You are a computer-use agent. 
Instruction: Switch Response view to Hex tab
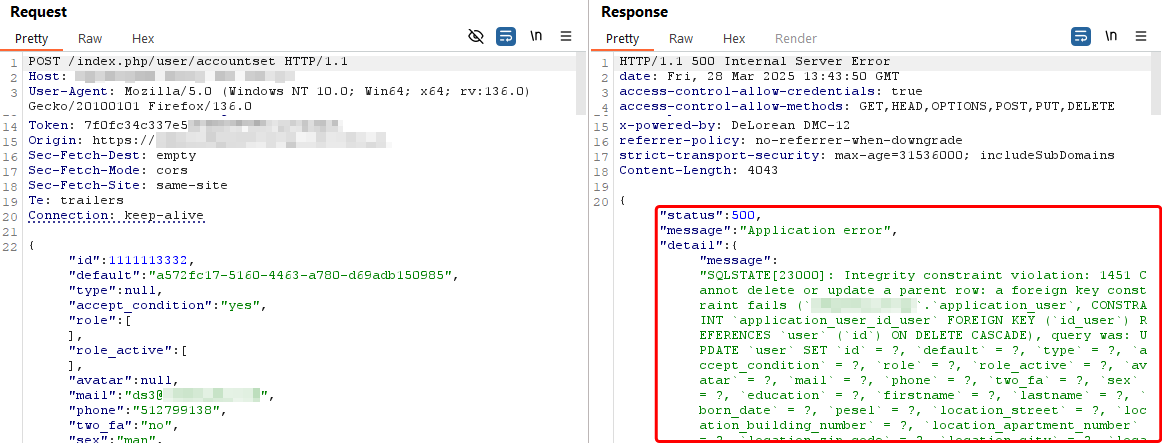point(734,39)
